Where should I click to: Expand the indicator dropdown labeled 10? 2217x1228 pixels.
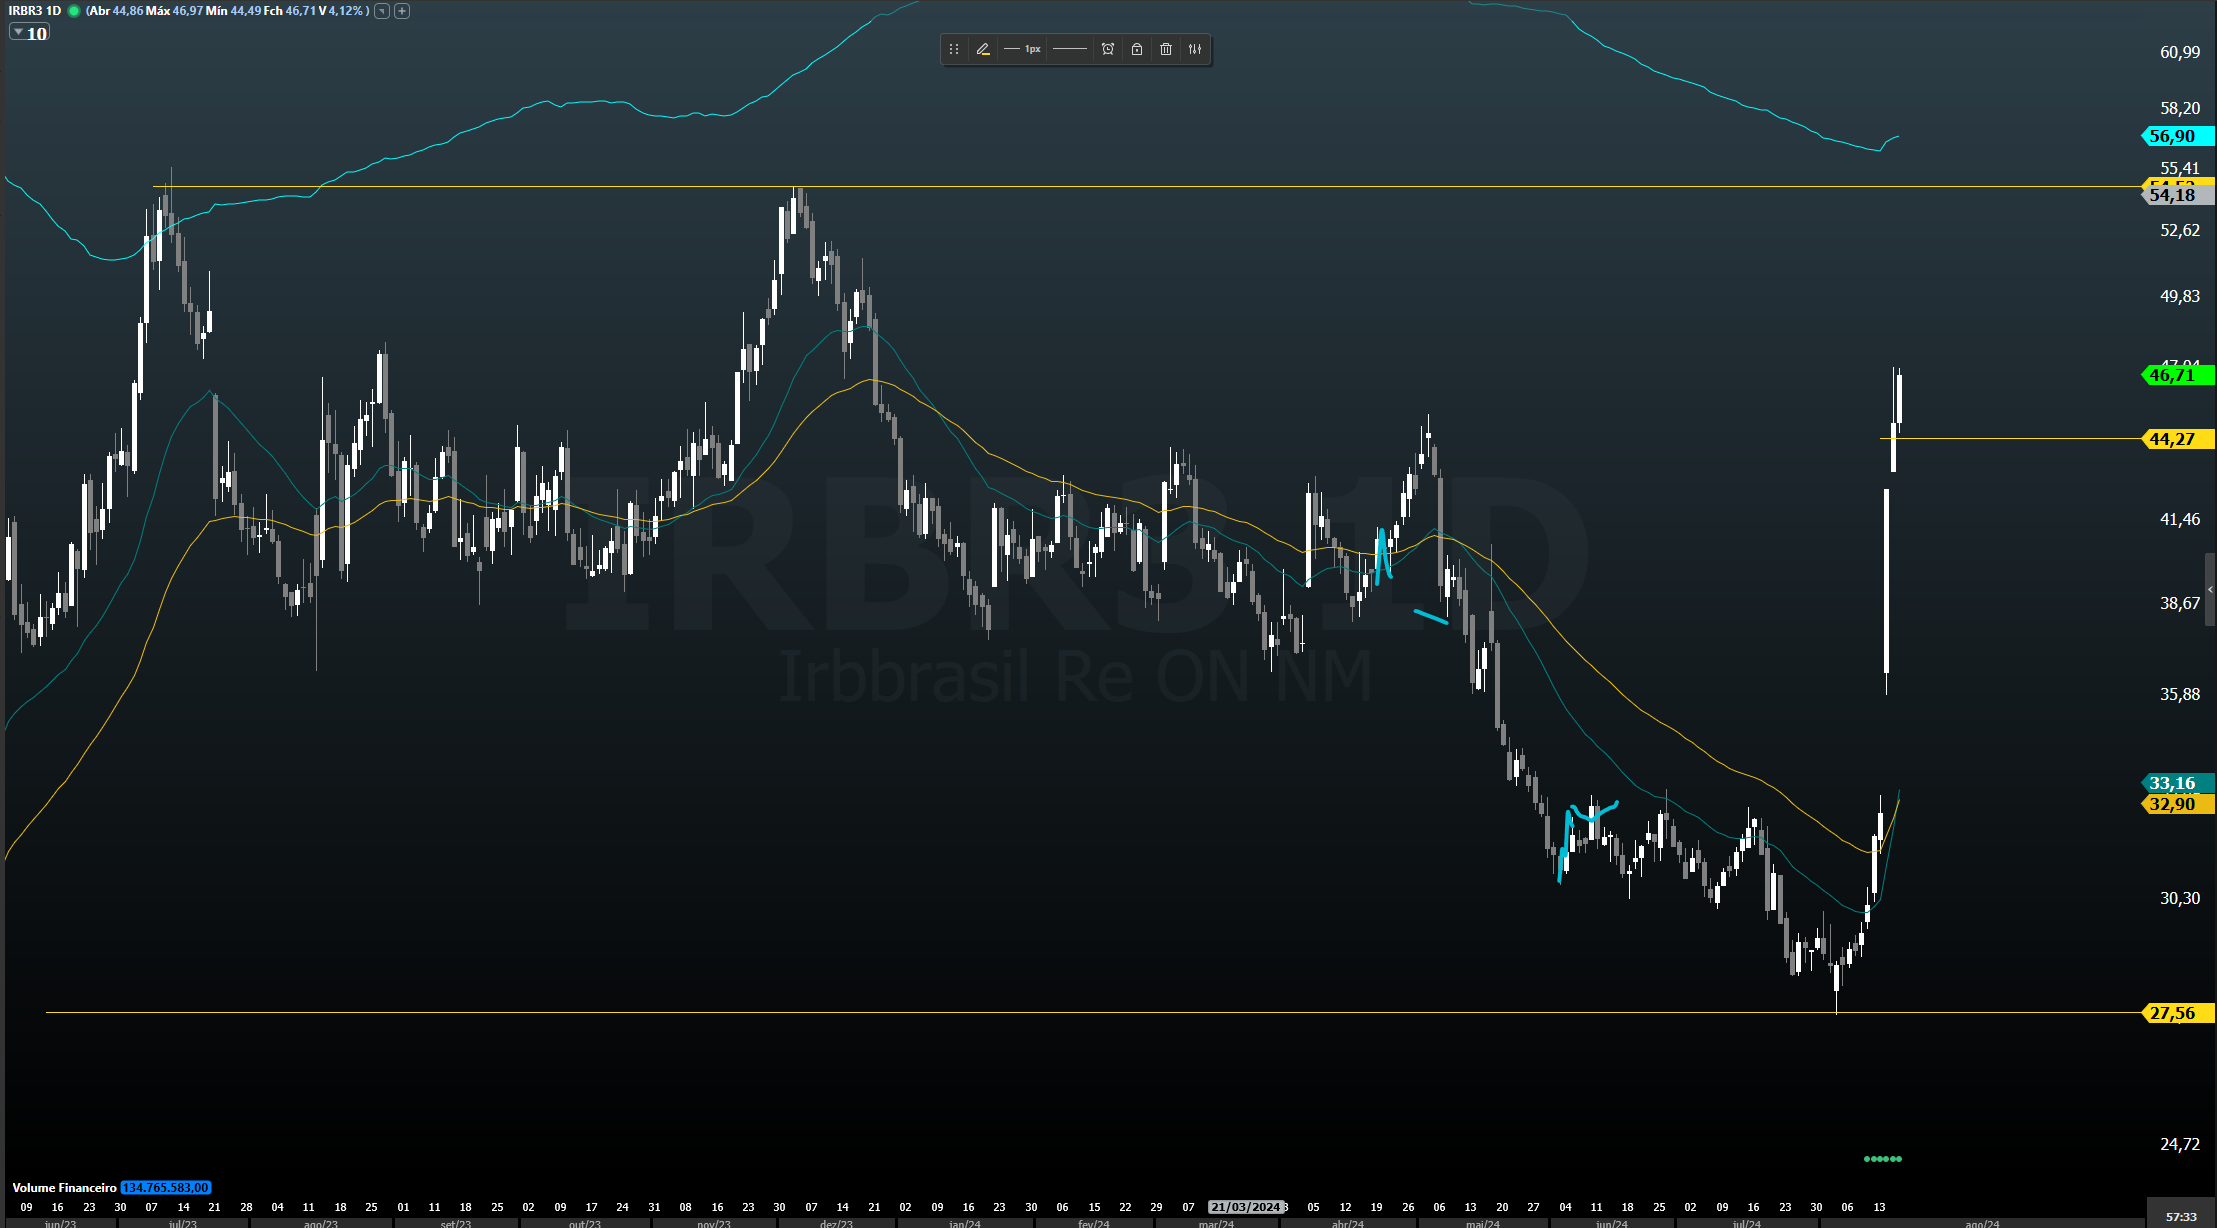(29, 33)
